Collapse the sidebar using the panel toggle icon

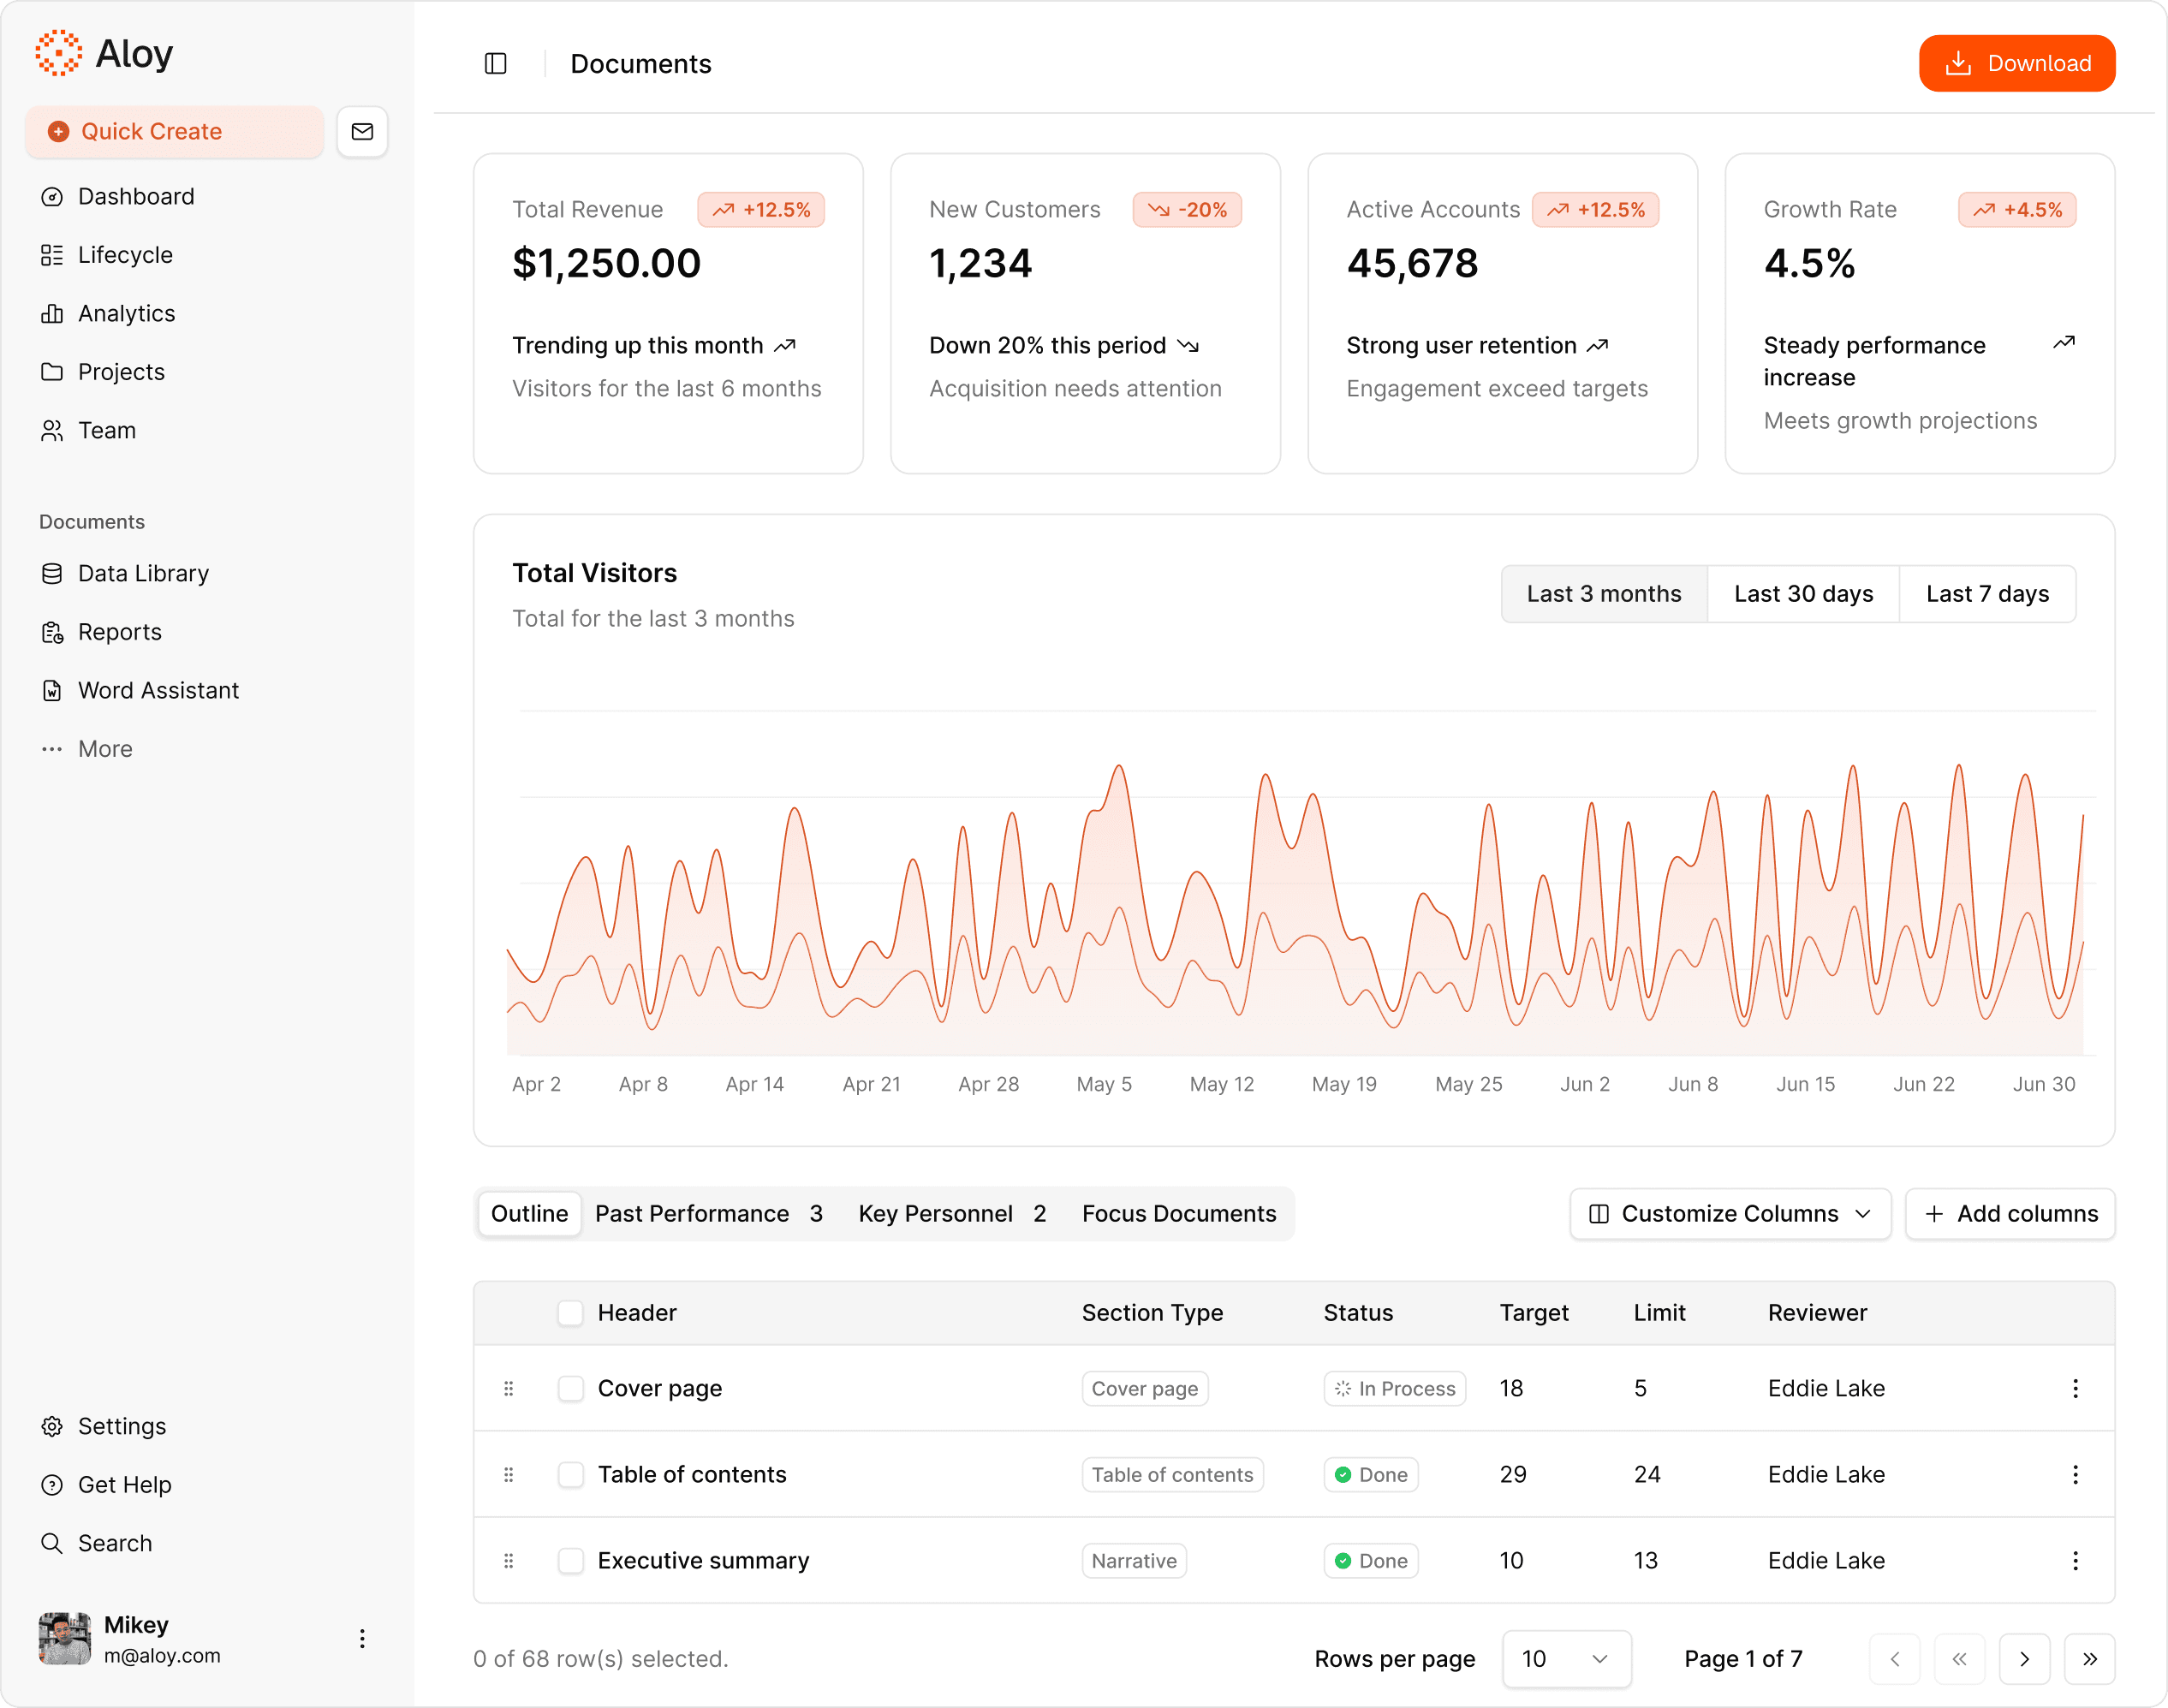coord(496,63)
